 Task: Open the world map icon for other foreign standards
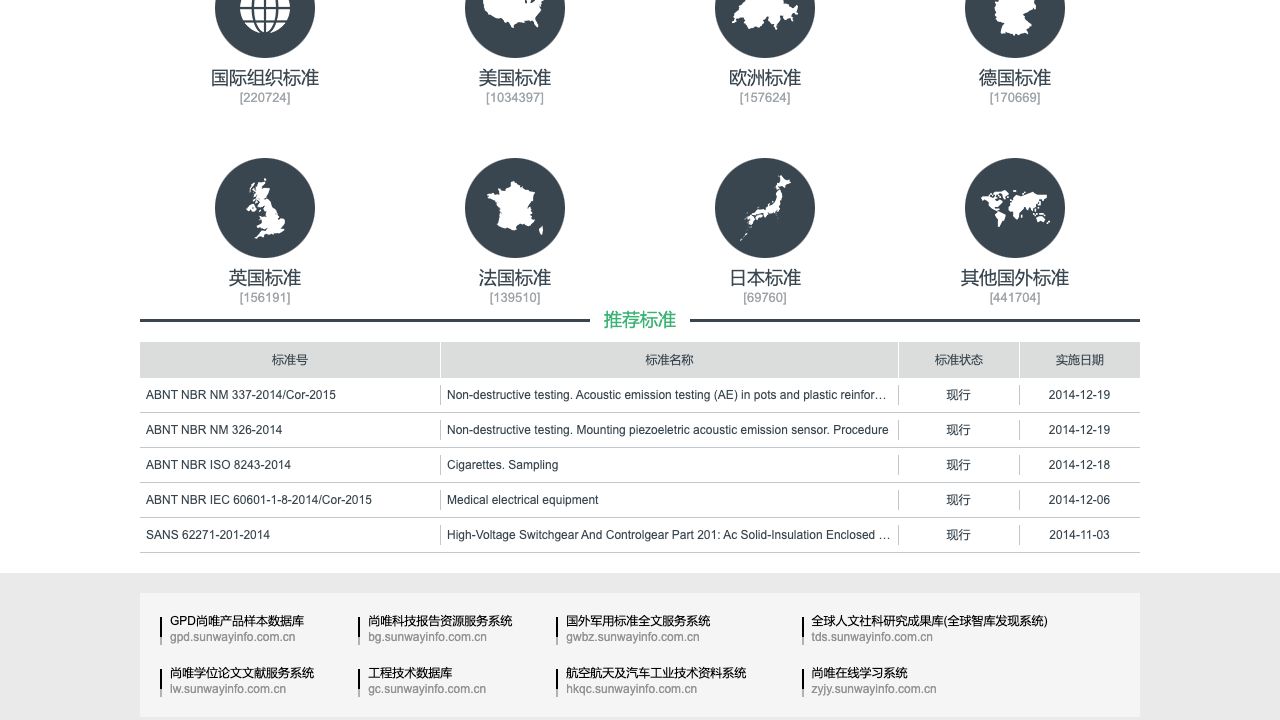1015,208
